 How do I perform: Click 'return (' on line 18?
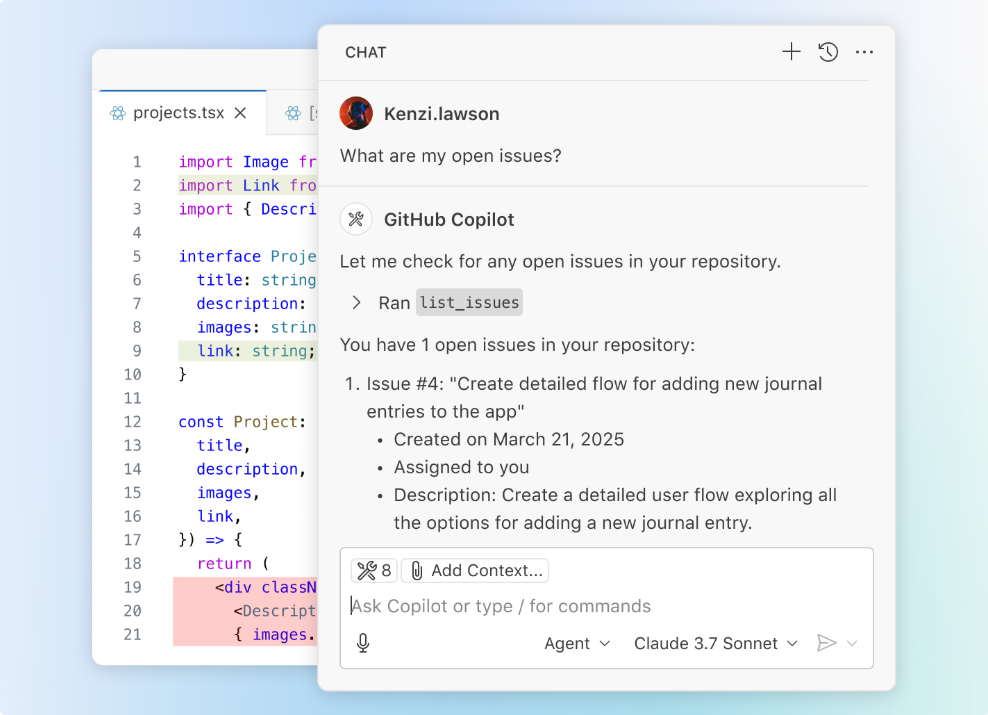pyautogui.click(x=233, y=563)
